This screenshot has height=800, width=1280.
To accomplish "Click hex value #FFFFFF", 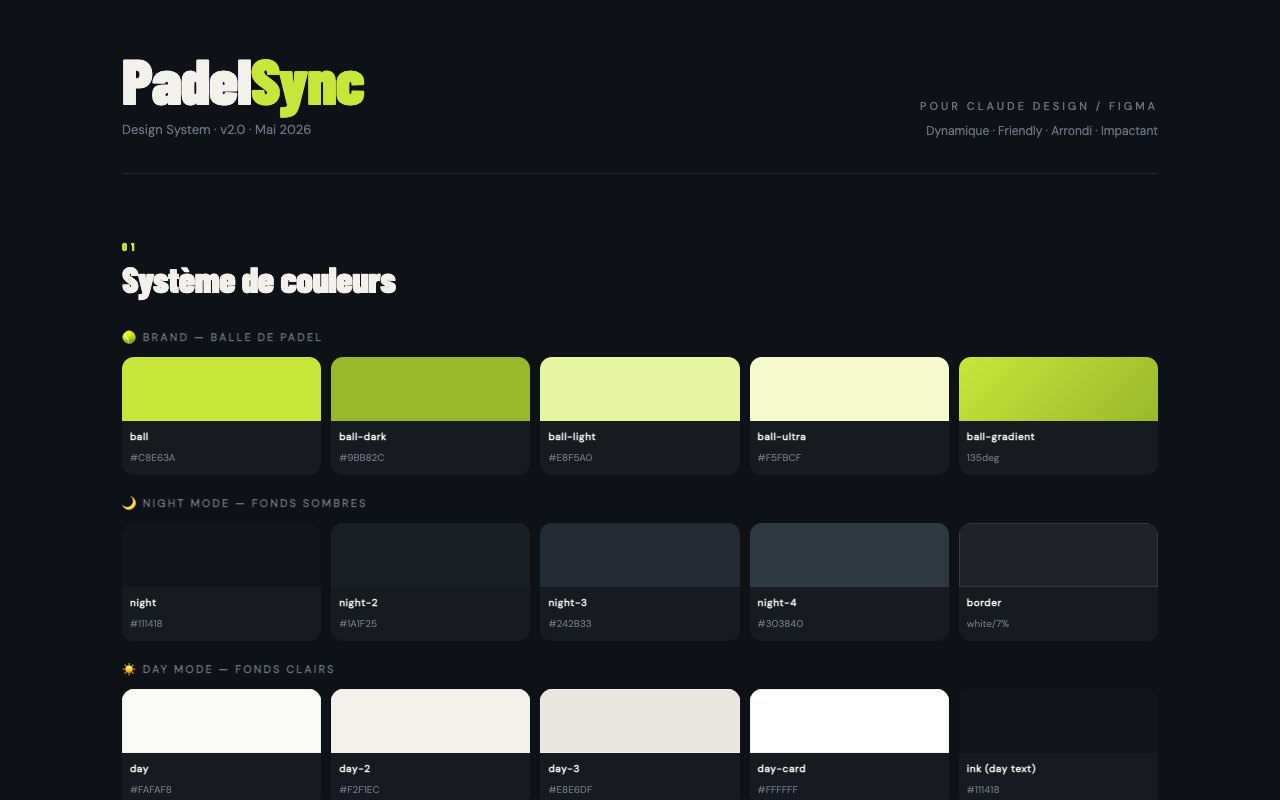I will pos(778,790).
